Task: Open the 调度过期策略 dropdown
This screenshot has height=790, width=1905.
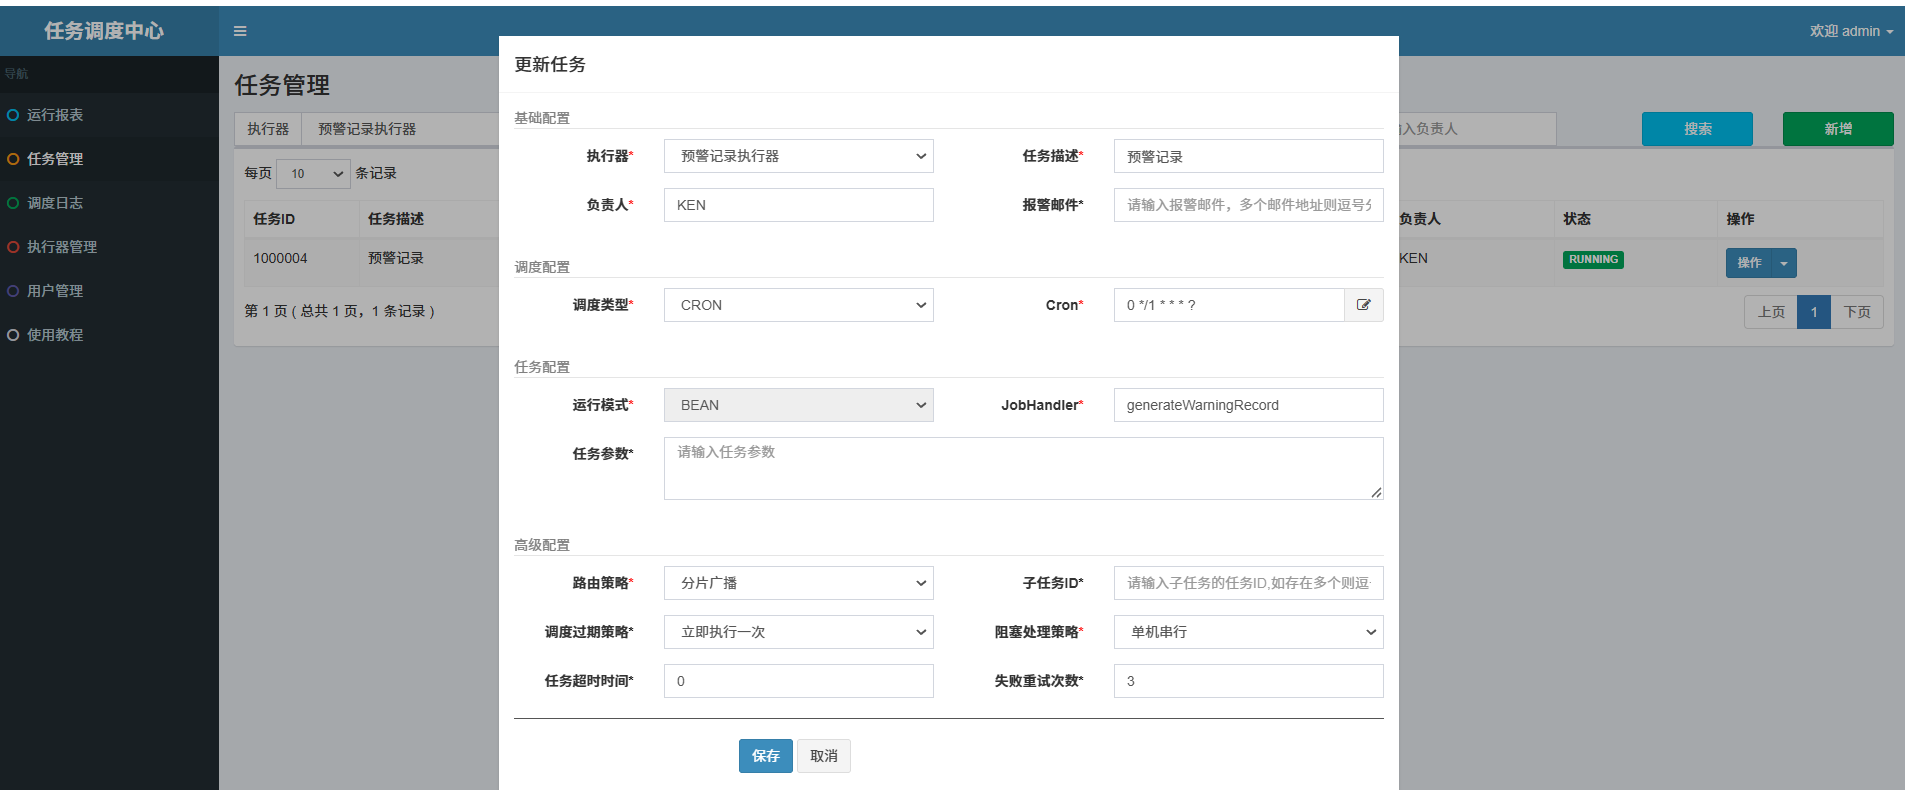Action: [799, 632]
